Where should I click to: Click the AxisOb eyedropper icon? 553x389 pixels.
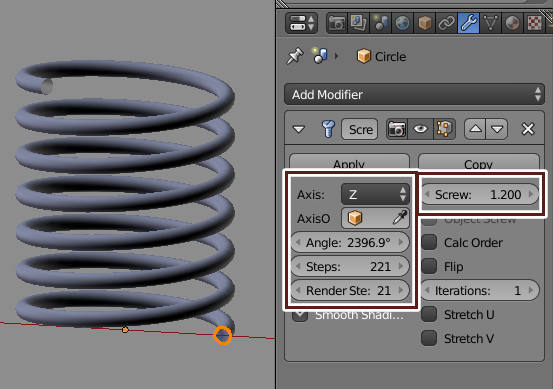pos(400,218)
